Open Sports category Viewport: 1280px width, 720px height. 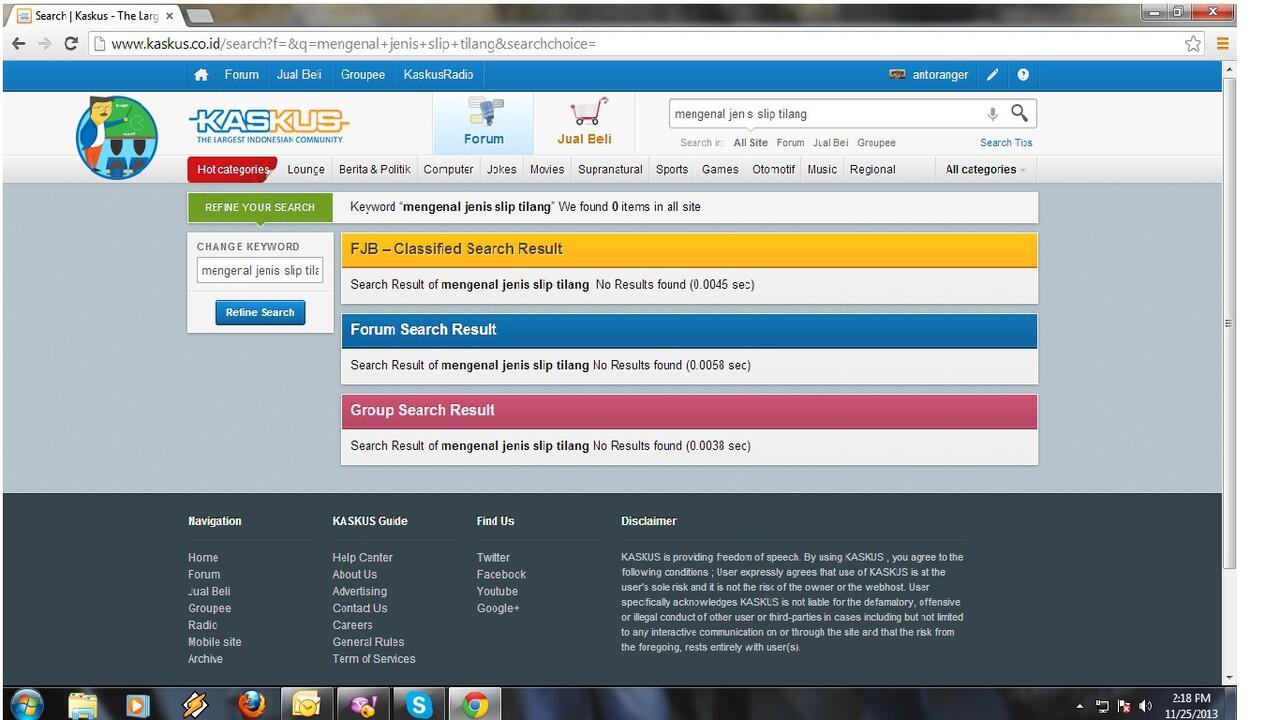click(672, 170)
